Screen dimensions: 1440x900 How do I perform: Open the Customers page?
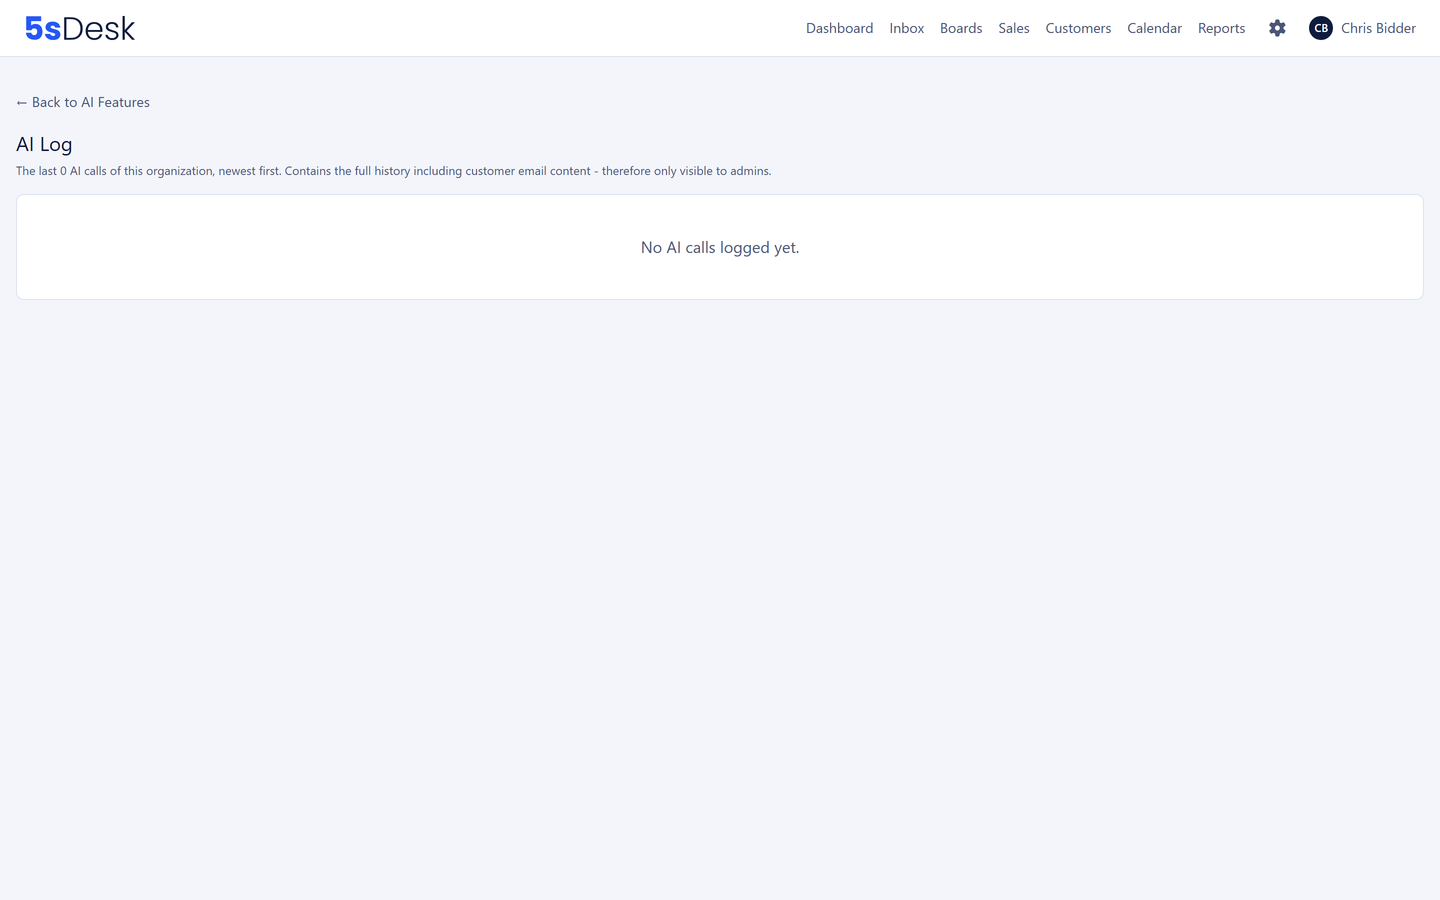(x=1078, y=28)
